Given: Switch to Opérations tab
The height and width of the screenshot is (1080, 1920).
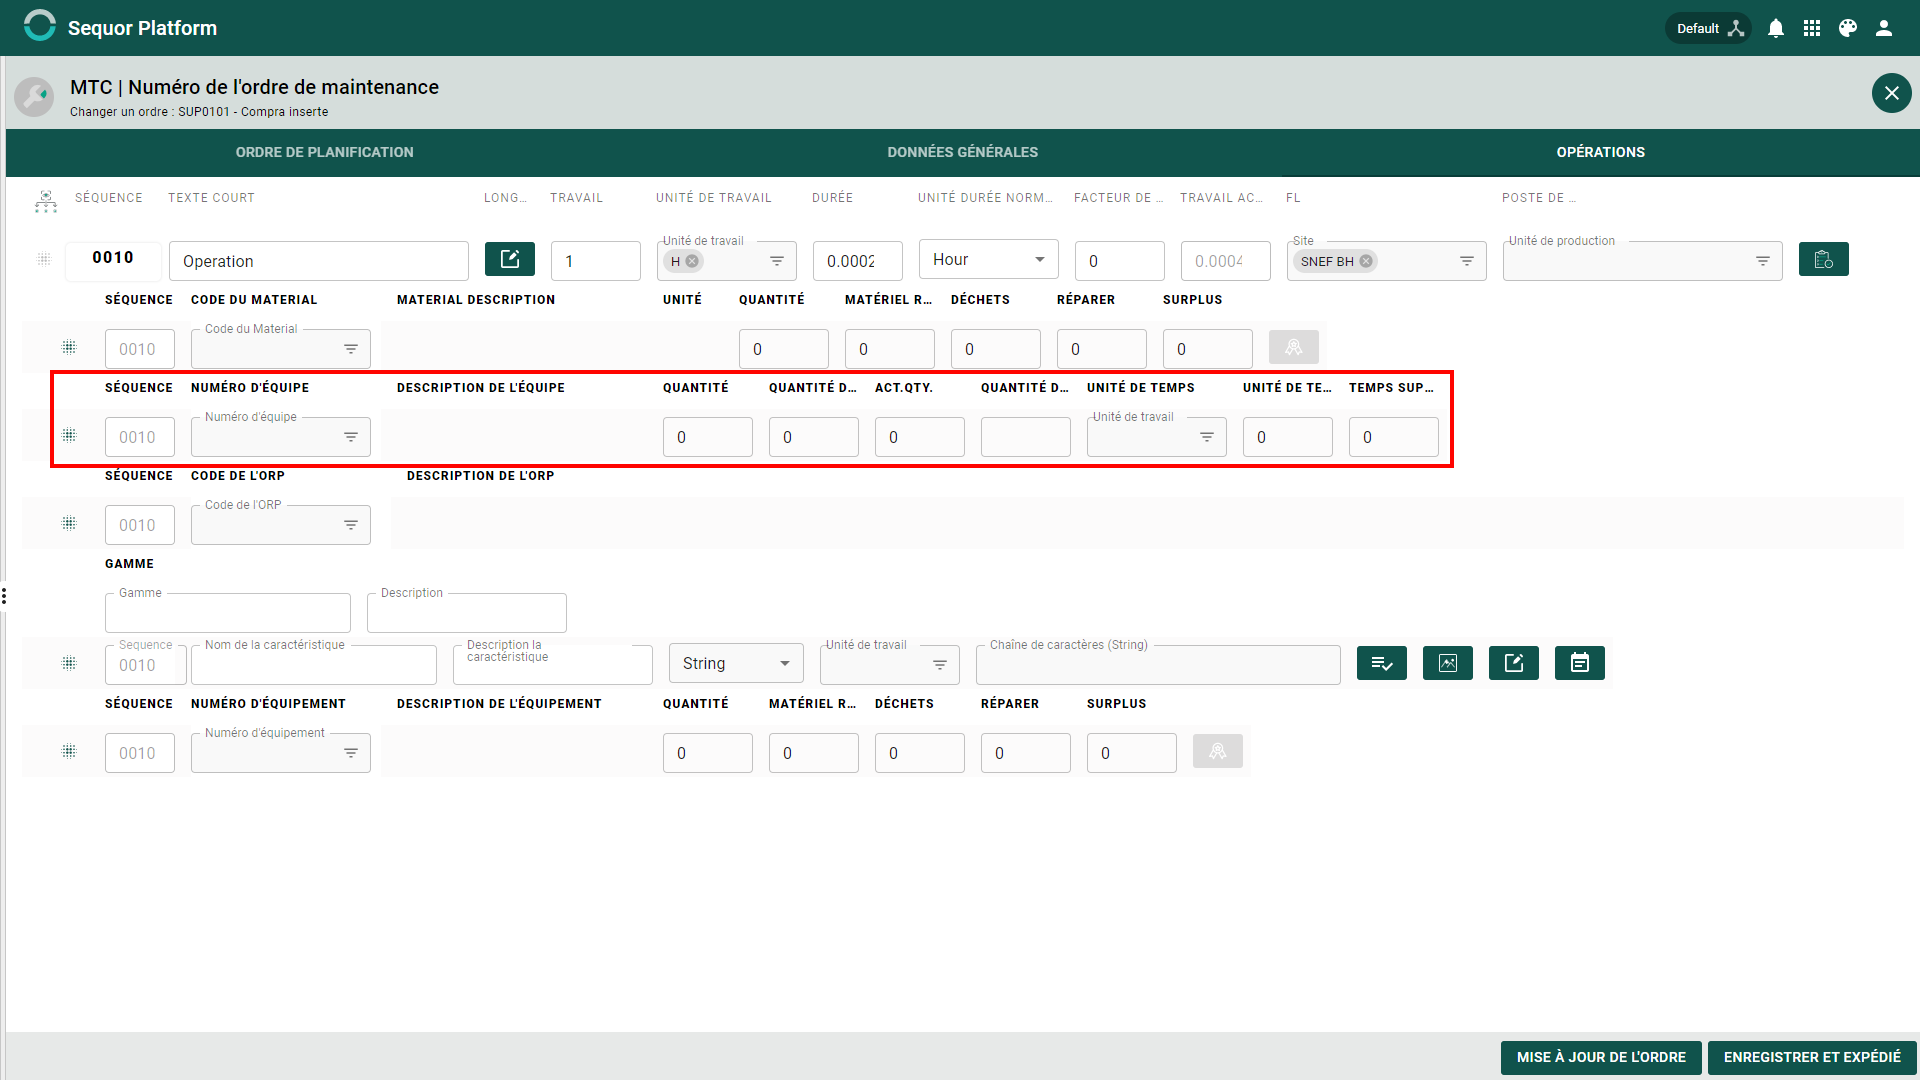Looking at the screenshot, I should tap(1600, 152).
